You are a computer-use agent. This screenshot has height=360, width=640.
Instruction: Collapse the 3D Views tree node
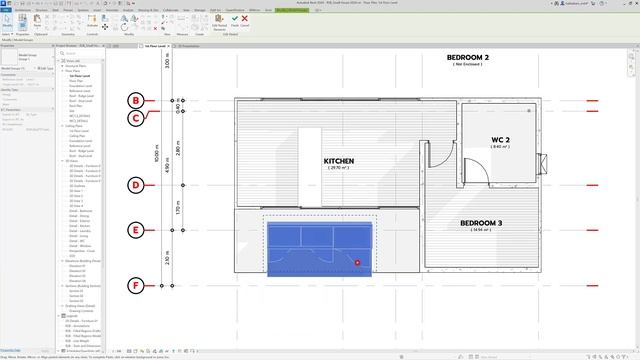[62, 161]
